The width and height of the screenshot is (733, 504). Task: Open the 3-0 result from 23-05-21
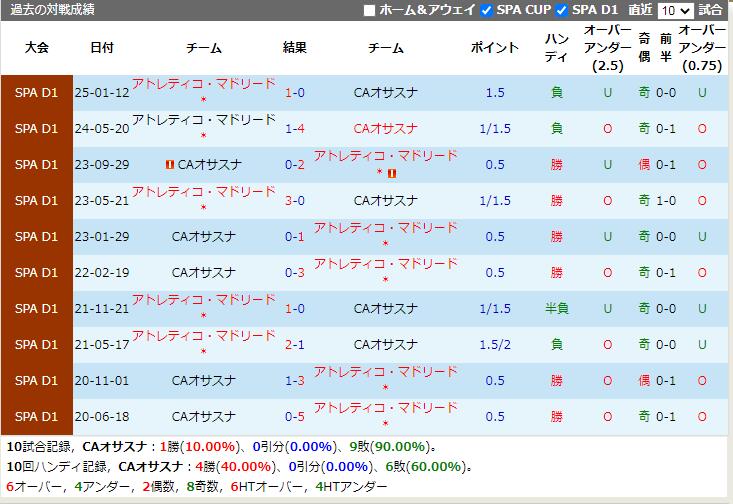pyautogui.click(x=295, y=201)
